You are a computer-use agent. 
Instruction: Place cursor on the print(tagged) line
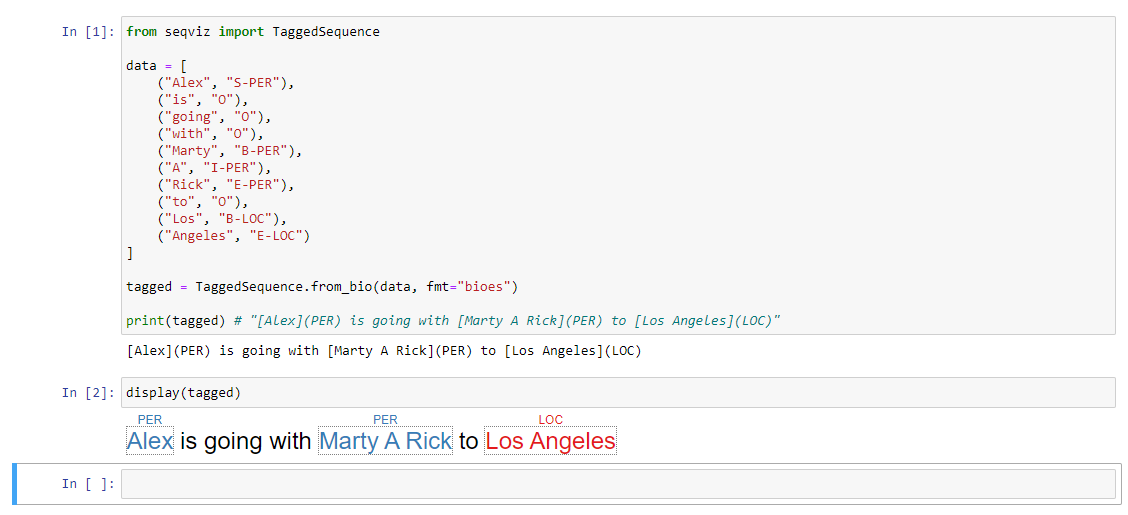point(452,321)
